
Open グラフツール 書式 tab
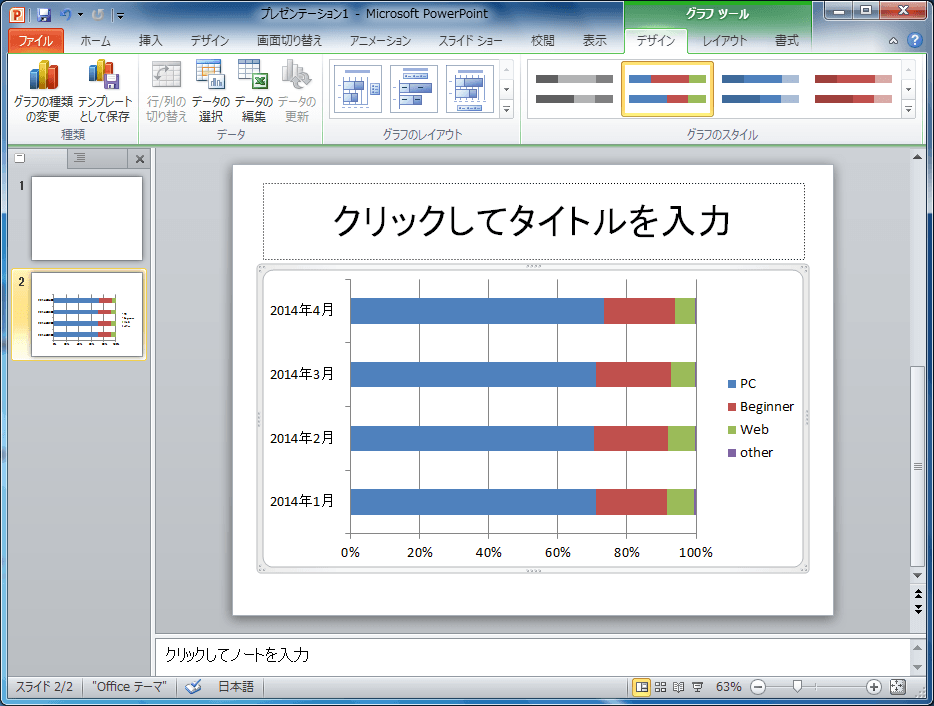[786, 41]
